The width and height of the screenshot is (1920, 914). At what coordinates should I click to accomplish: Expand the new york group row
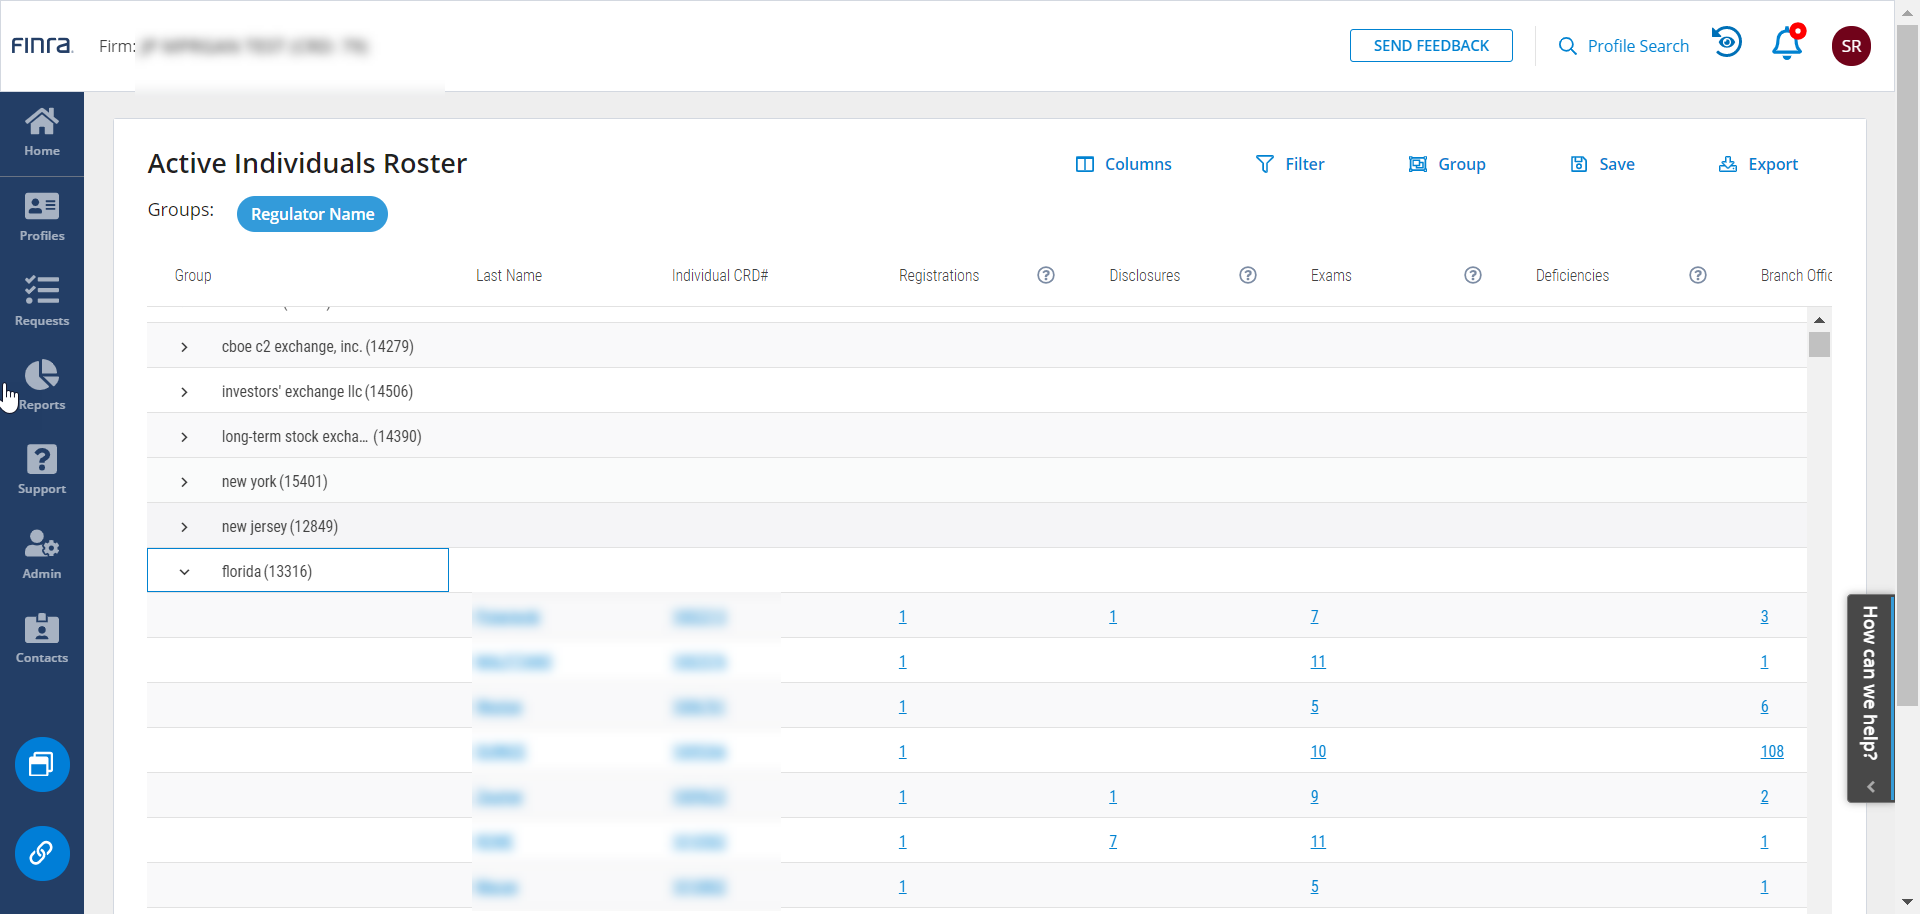[184, 482]
